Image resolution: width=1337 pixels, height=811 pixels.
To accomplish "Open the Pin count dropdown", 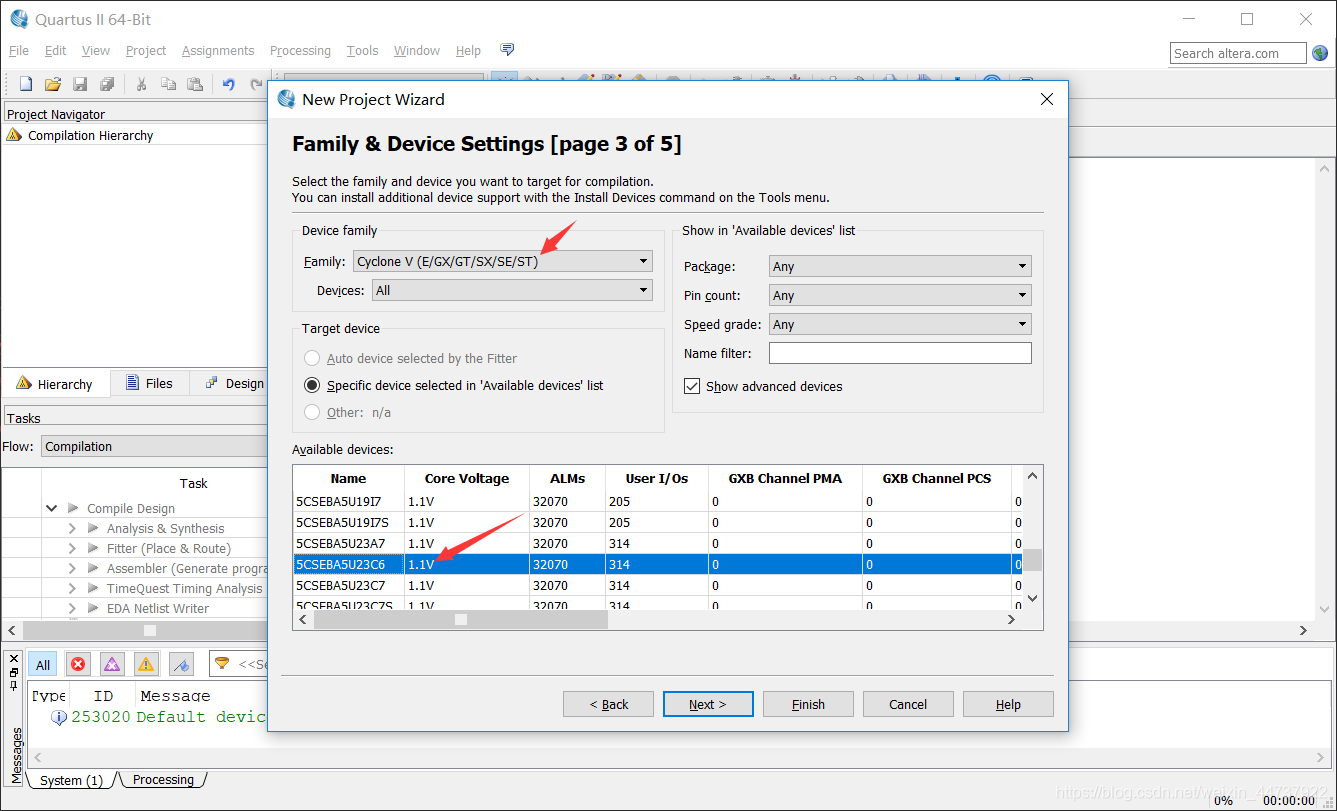I will coord(901,295).
